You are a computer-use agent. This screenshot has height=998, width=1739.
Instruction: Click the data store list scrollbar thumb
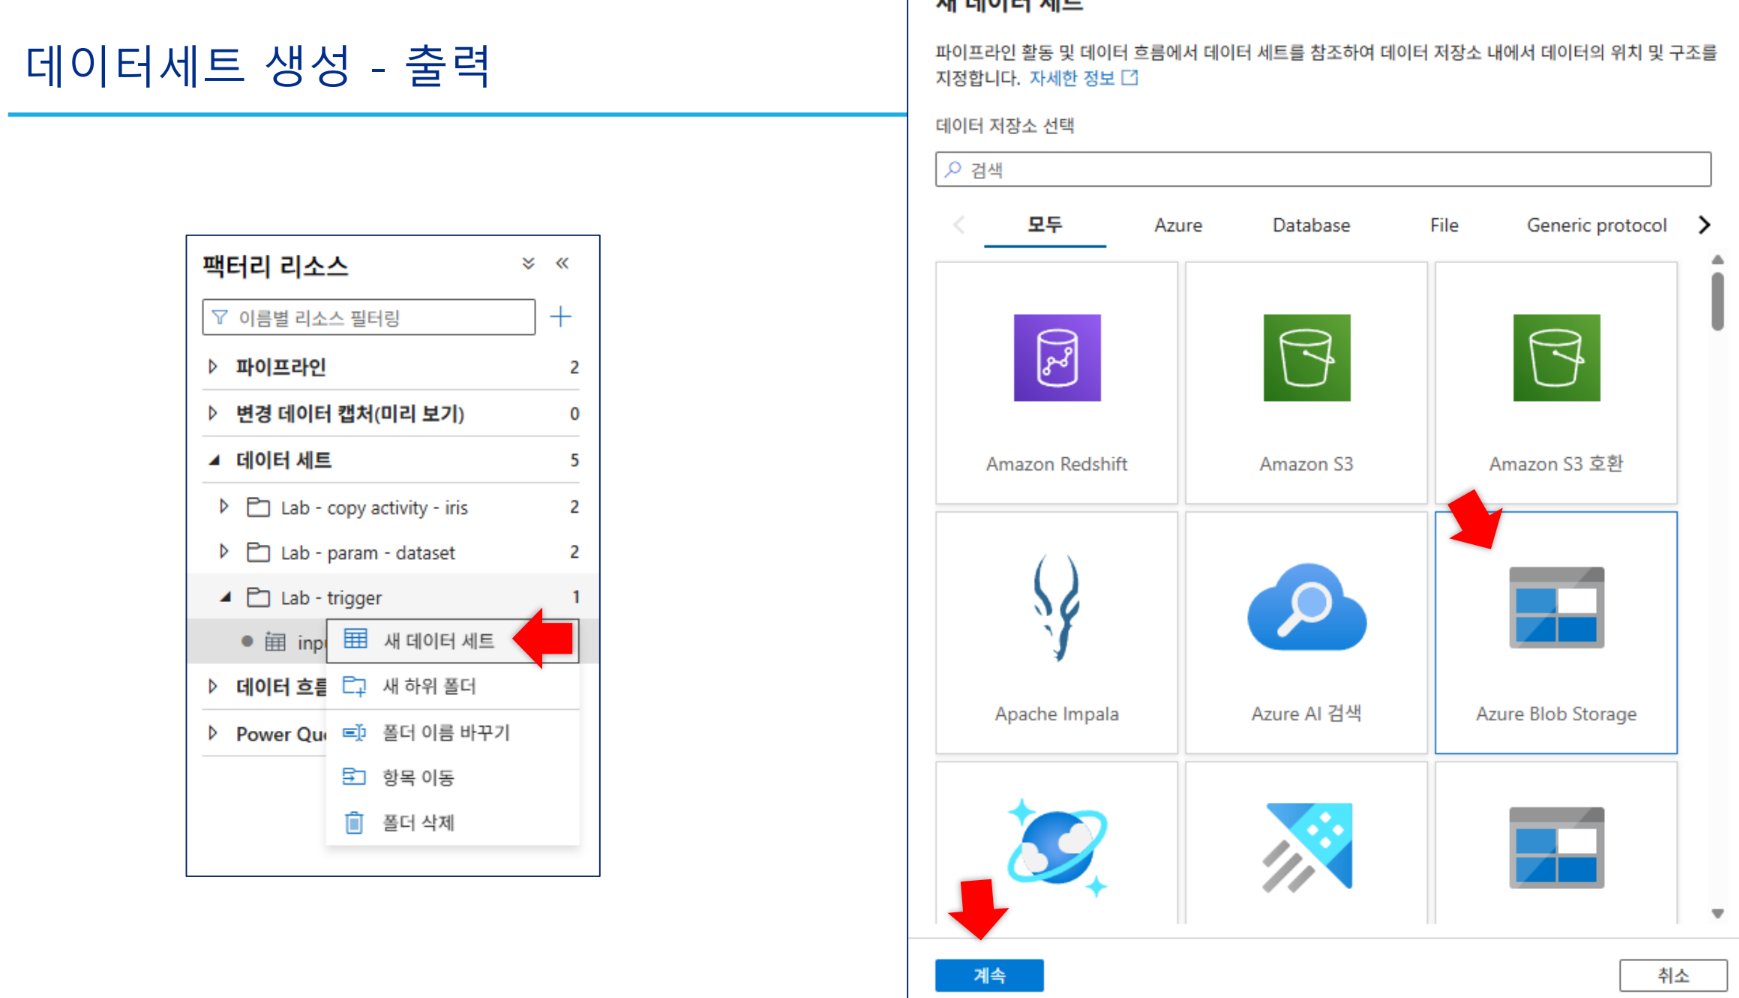tap(1717, 301)
